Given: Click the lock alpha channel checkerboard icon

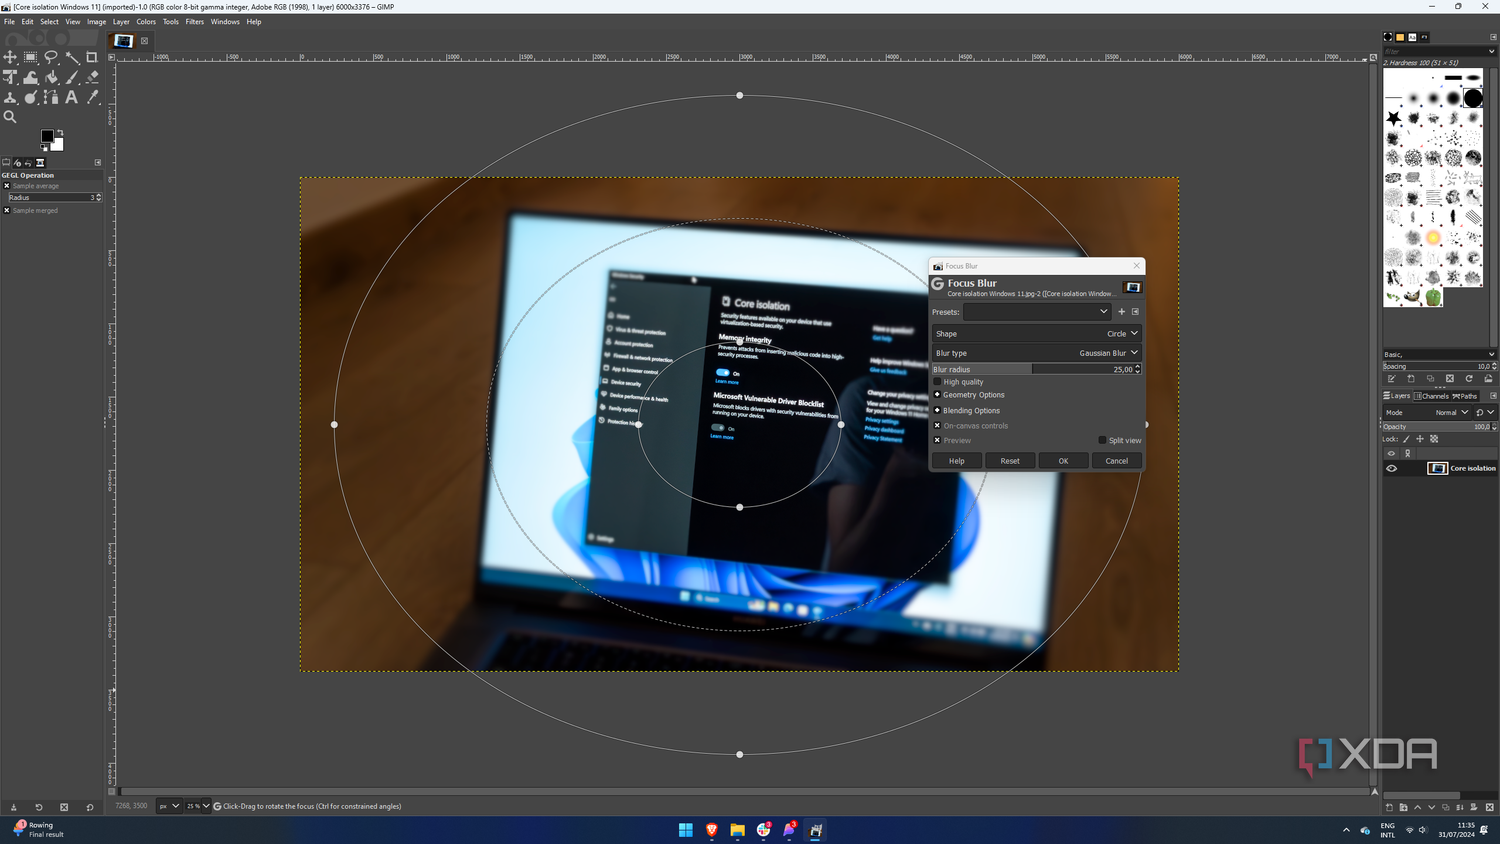Looking at the screenshot, I should coord(1434,439).
